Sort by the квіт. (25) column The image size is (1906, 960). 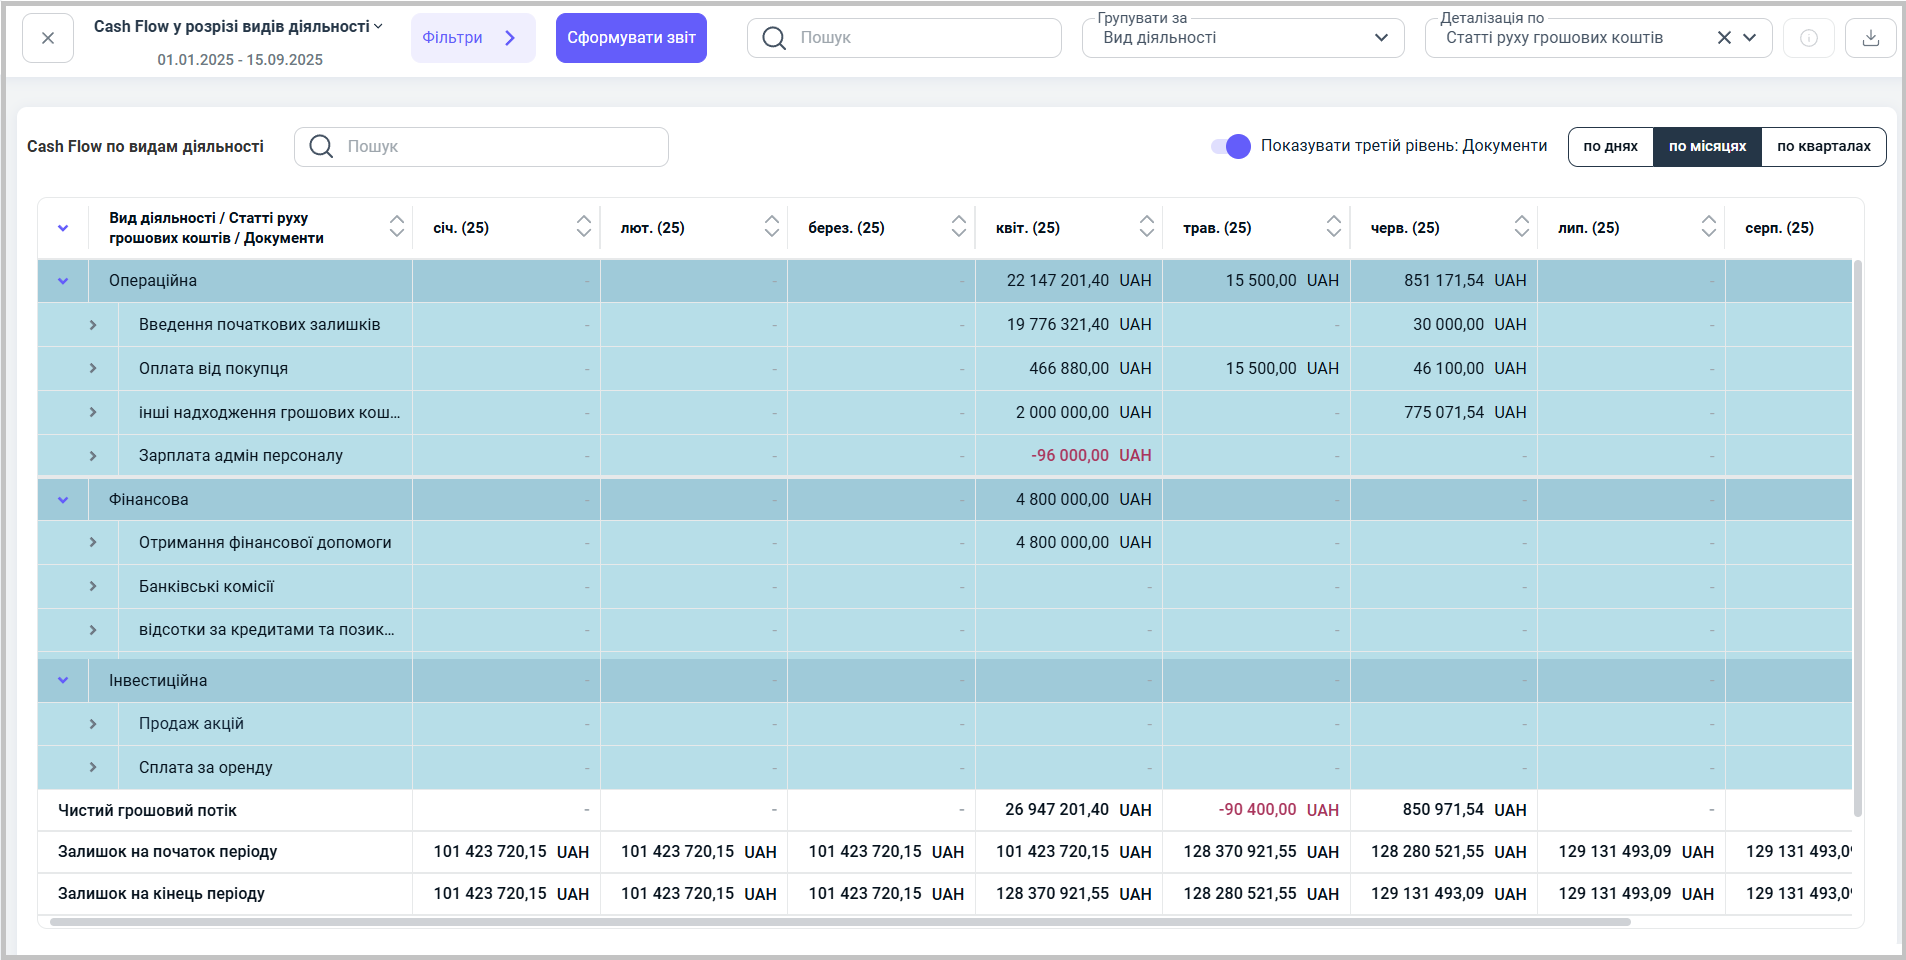click(1146, 227)
